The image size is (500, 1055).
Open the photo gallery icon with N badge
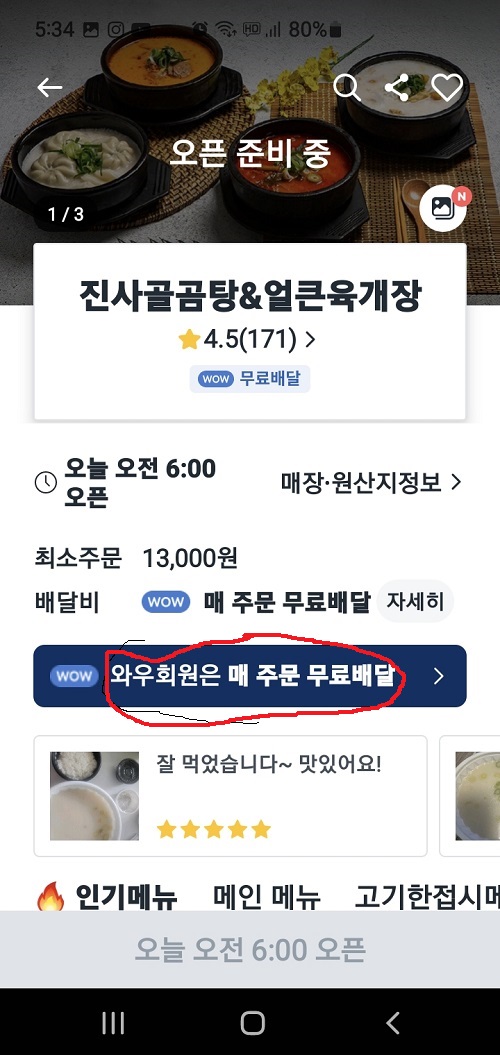[443, 208]
